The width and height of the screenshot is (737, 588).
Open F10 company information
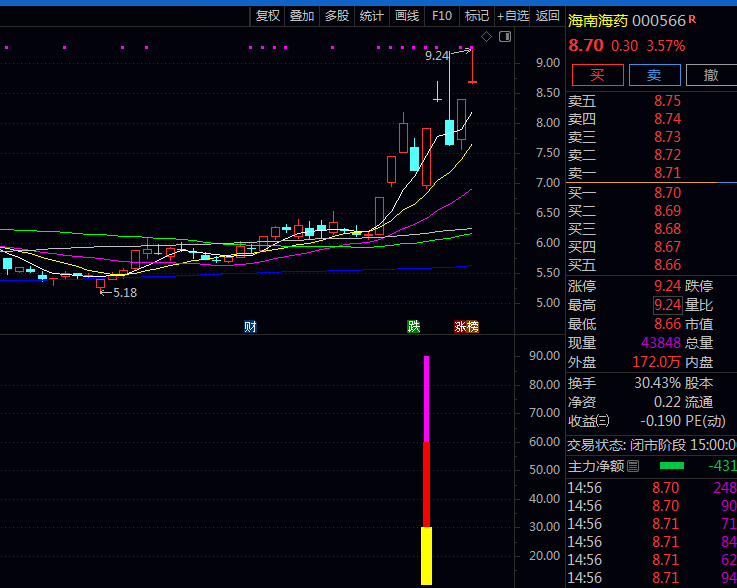click(441, 15)
